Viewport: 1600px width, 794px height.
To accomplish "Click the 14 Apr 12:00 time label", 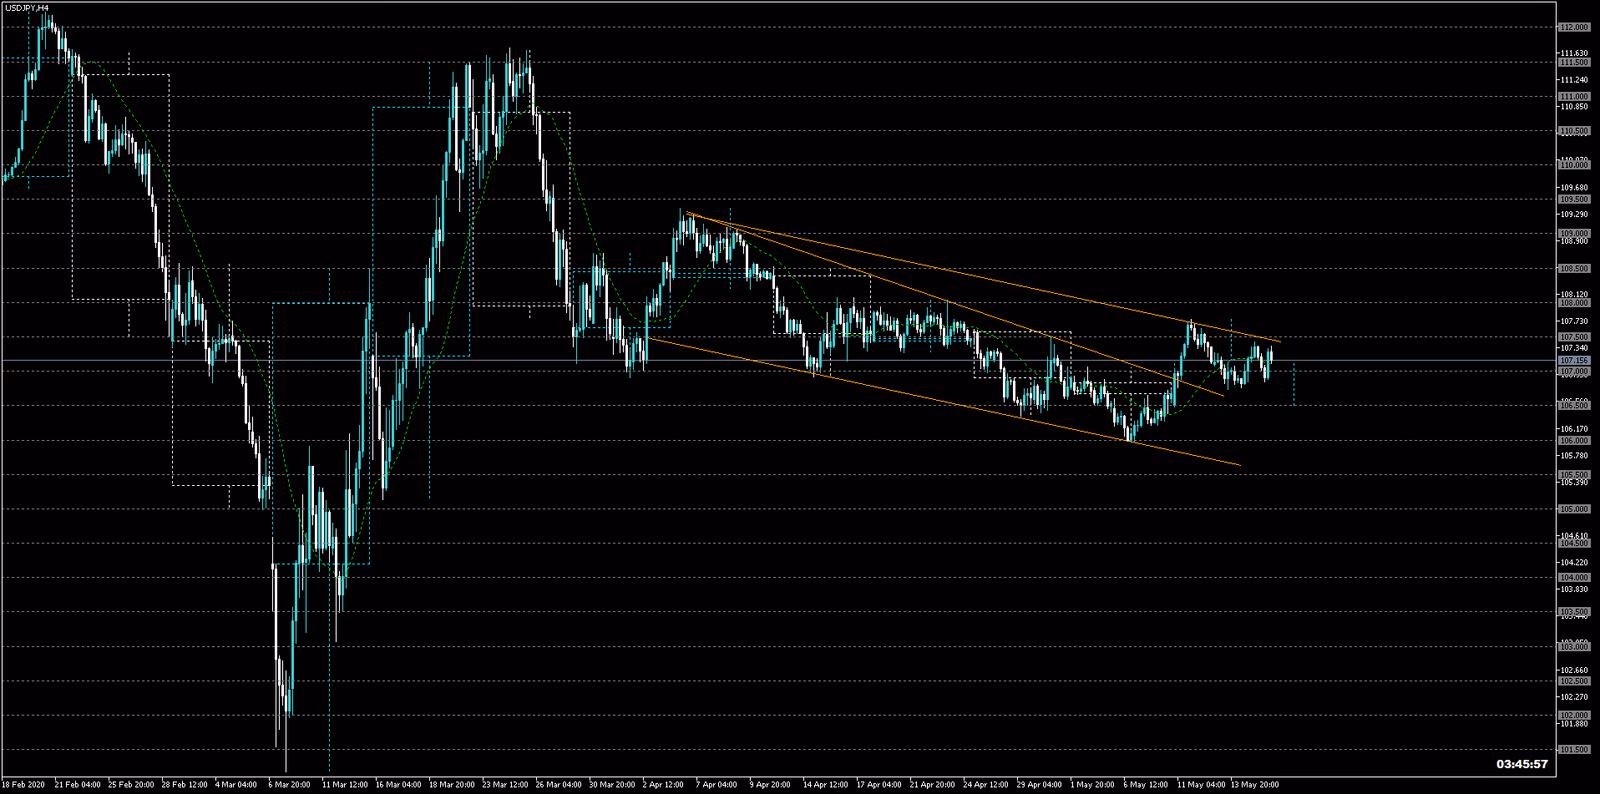I will pyautogui.click(x=826, y=785).
